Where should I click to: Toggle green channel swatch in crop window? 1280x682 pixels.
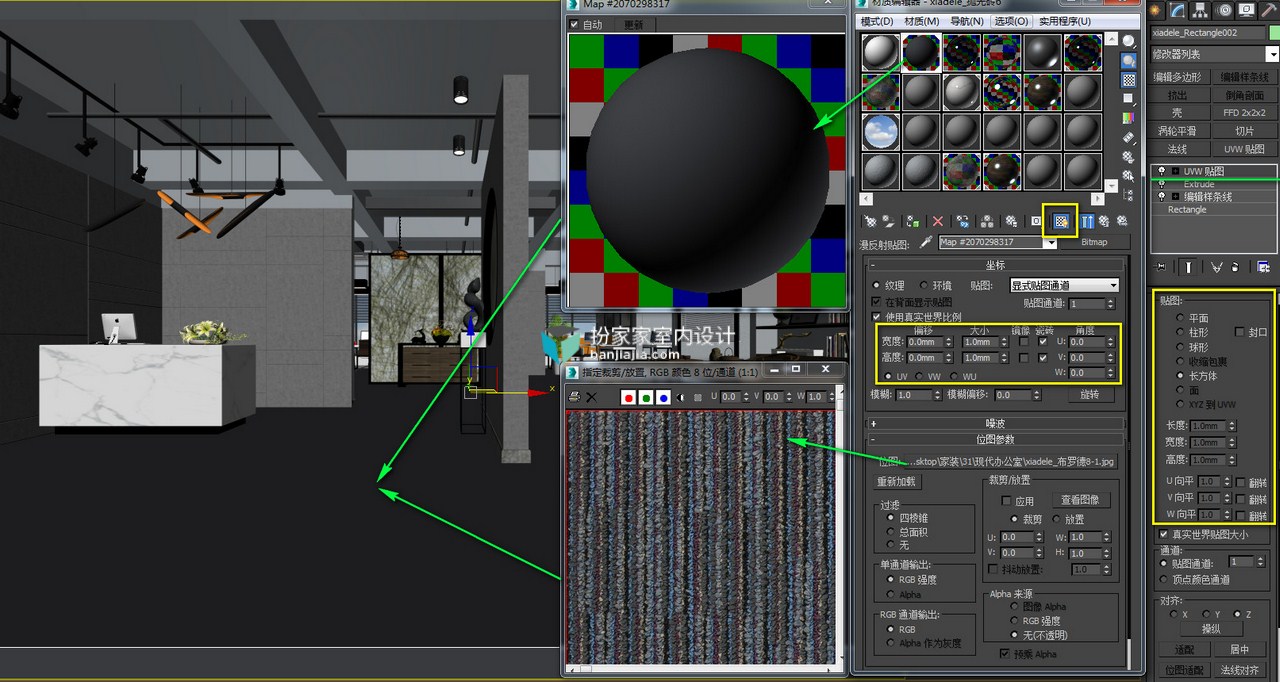[645, 397]
